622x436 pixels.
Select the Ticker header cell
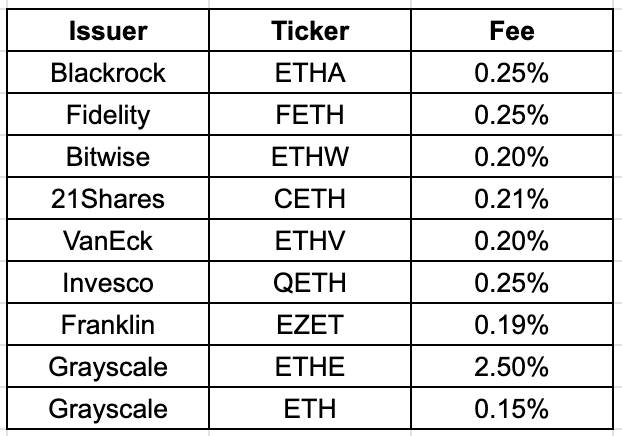point(310,30)
